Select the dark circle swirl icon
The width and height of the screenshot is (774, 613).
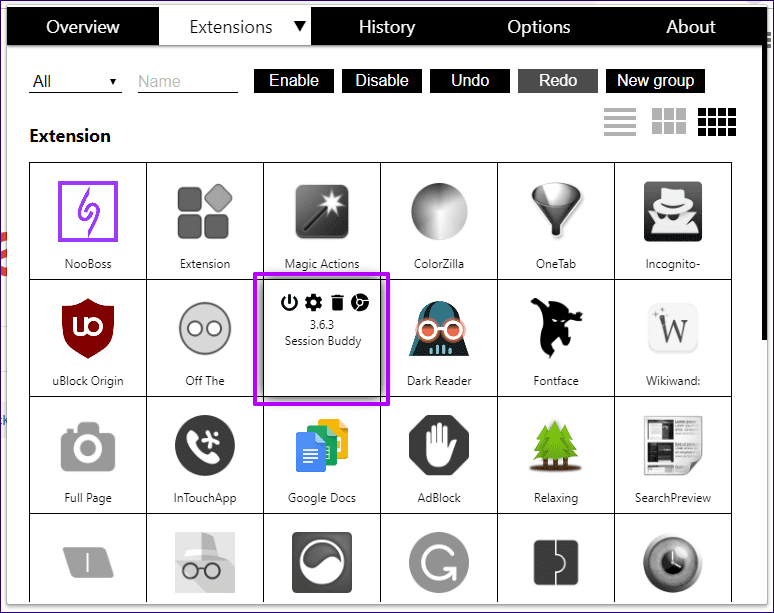click(x=322, y=562)
